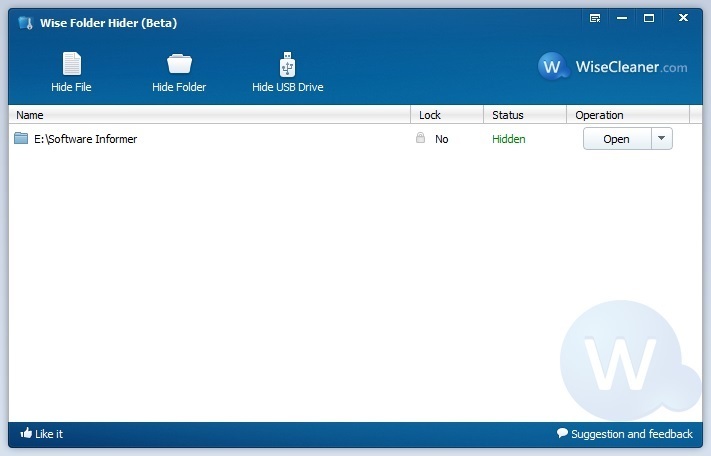Click the speech bubble feedback icon
This screenshot has height=456, width=711.
[x=562, y=433]
